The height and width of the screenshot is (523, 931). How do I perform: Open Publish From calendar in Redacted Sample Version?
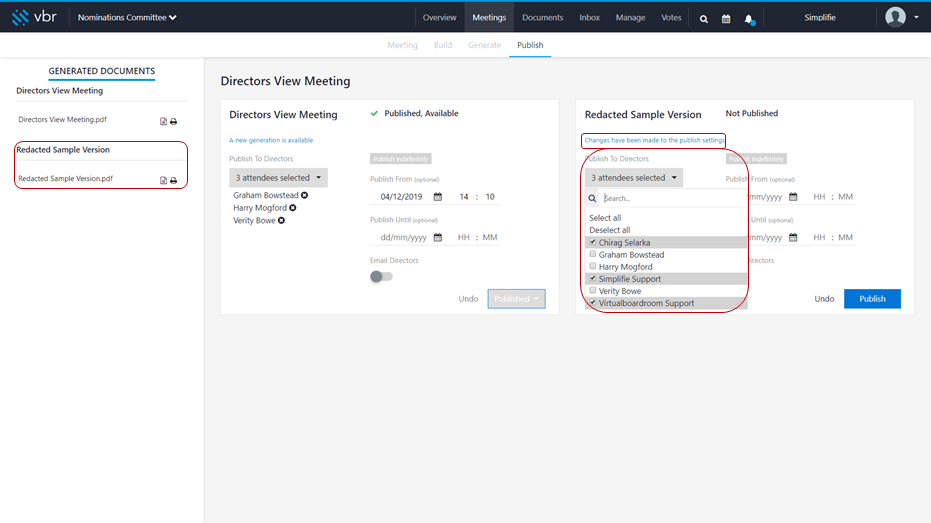tap(793, 196)
